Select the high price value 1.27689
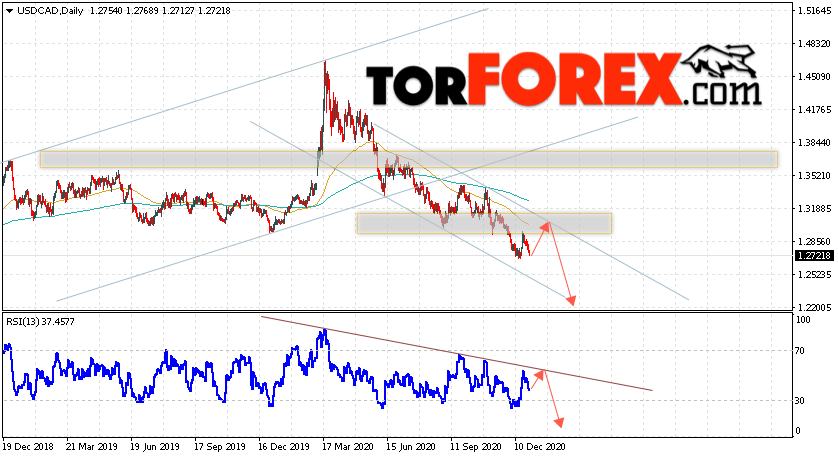 coord(142,11)
